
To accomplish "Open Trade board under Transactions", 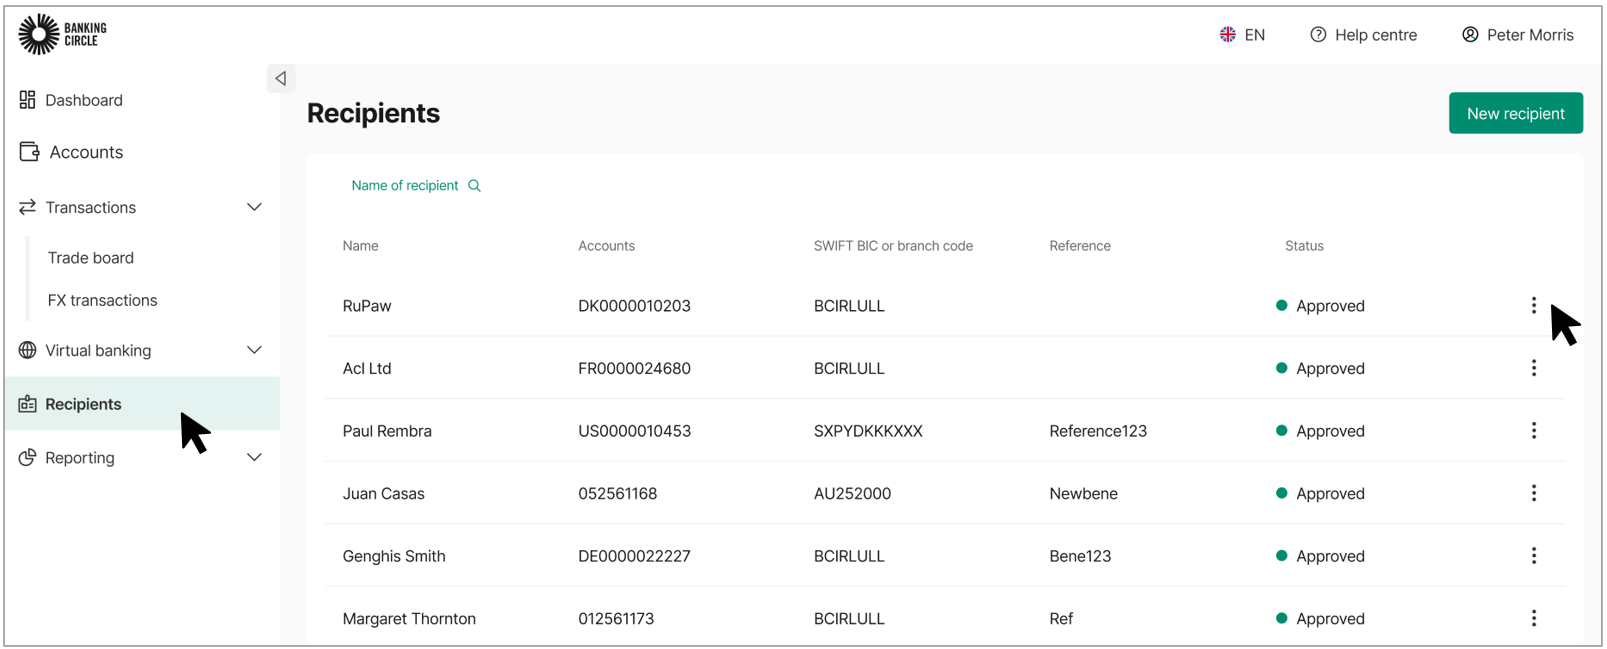I will (x=91, y=258).
